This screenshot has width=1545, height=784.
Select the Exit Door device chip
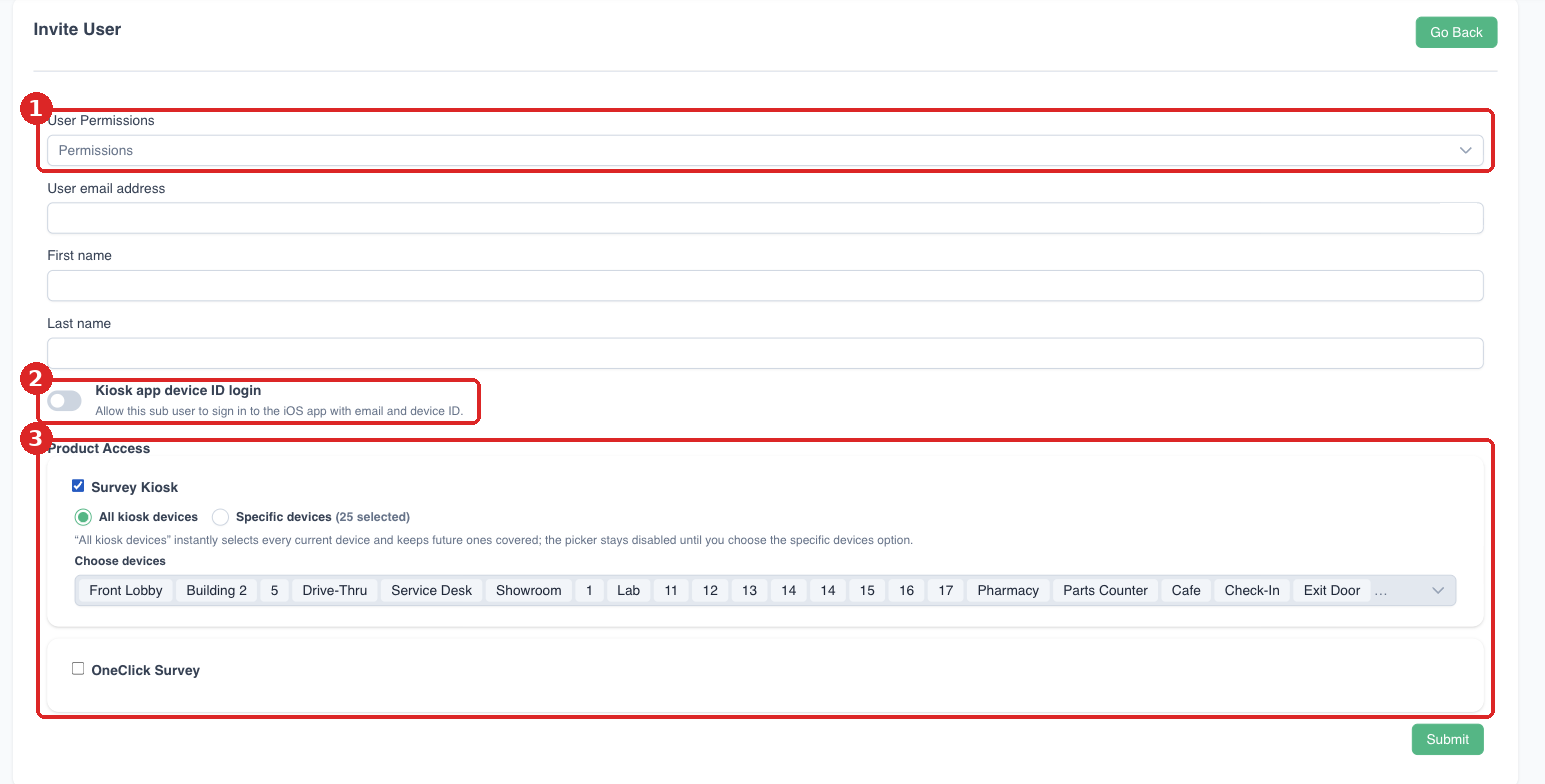point(1332,591)
